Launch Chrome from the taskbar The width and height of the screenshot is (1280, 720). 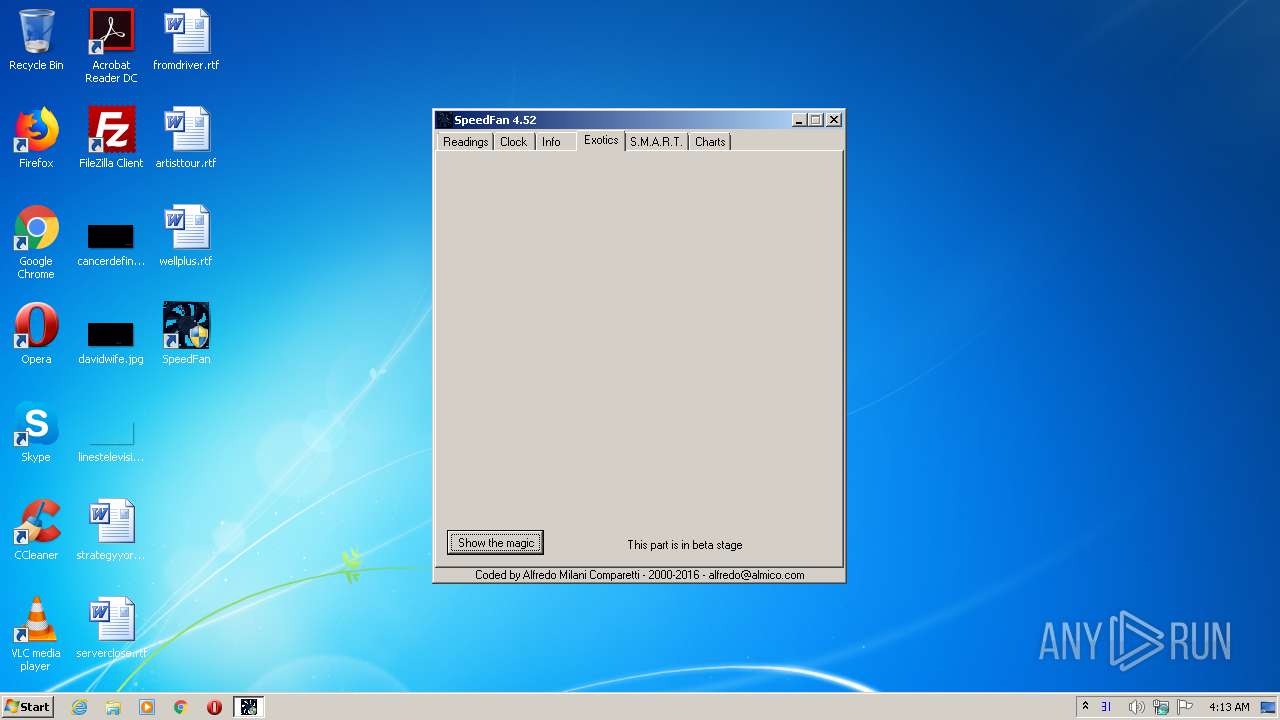[x=181, y=707]
